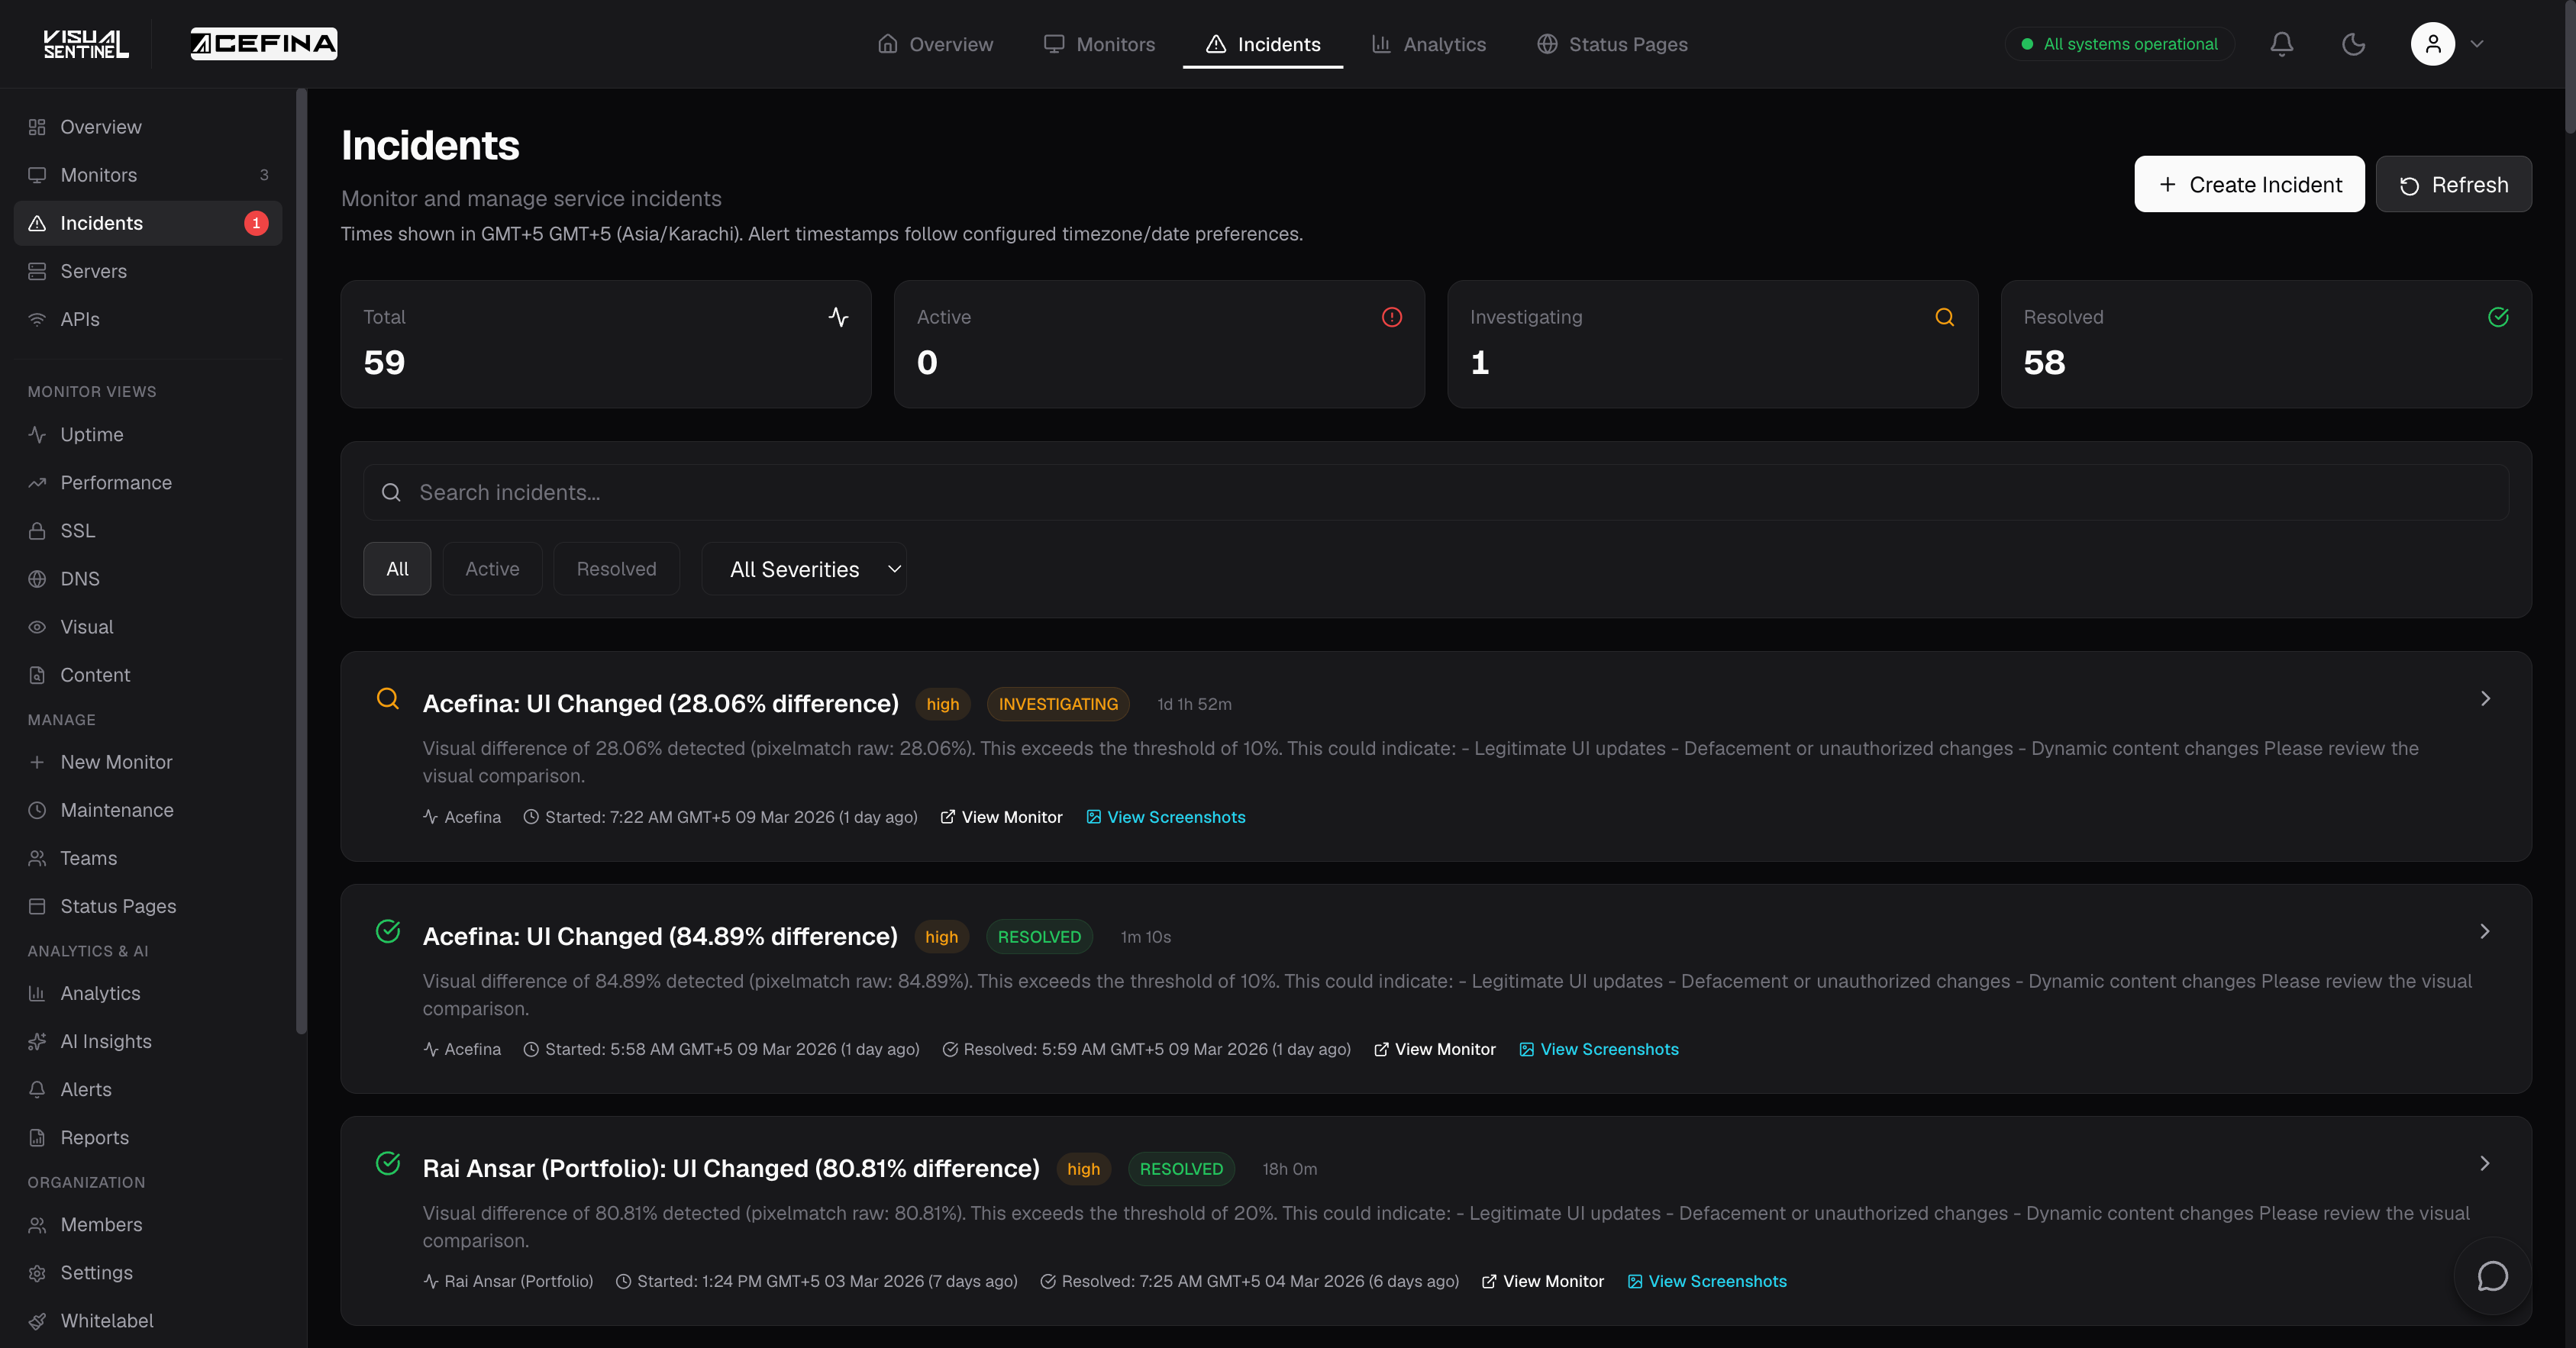Expand the first investigating incident row
The image size is (2576, 1348).
2484,699
